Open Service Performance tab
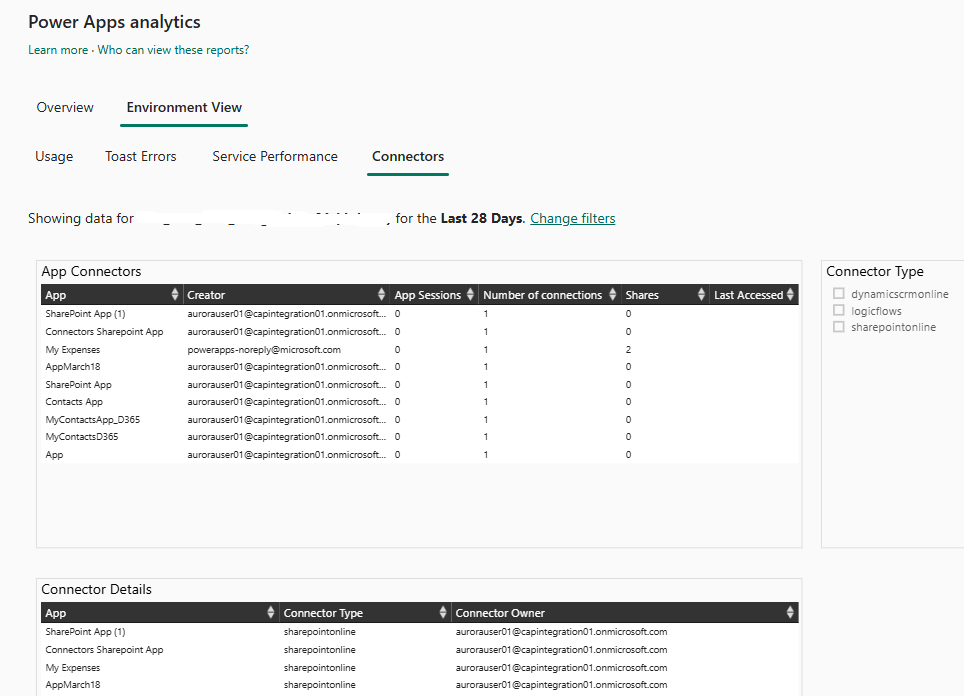The image size is (964, 696). pos(275,157)
